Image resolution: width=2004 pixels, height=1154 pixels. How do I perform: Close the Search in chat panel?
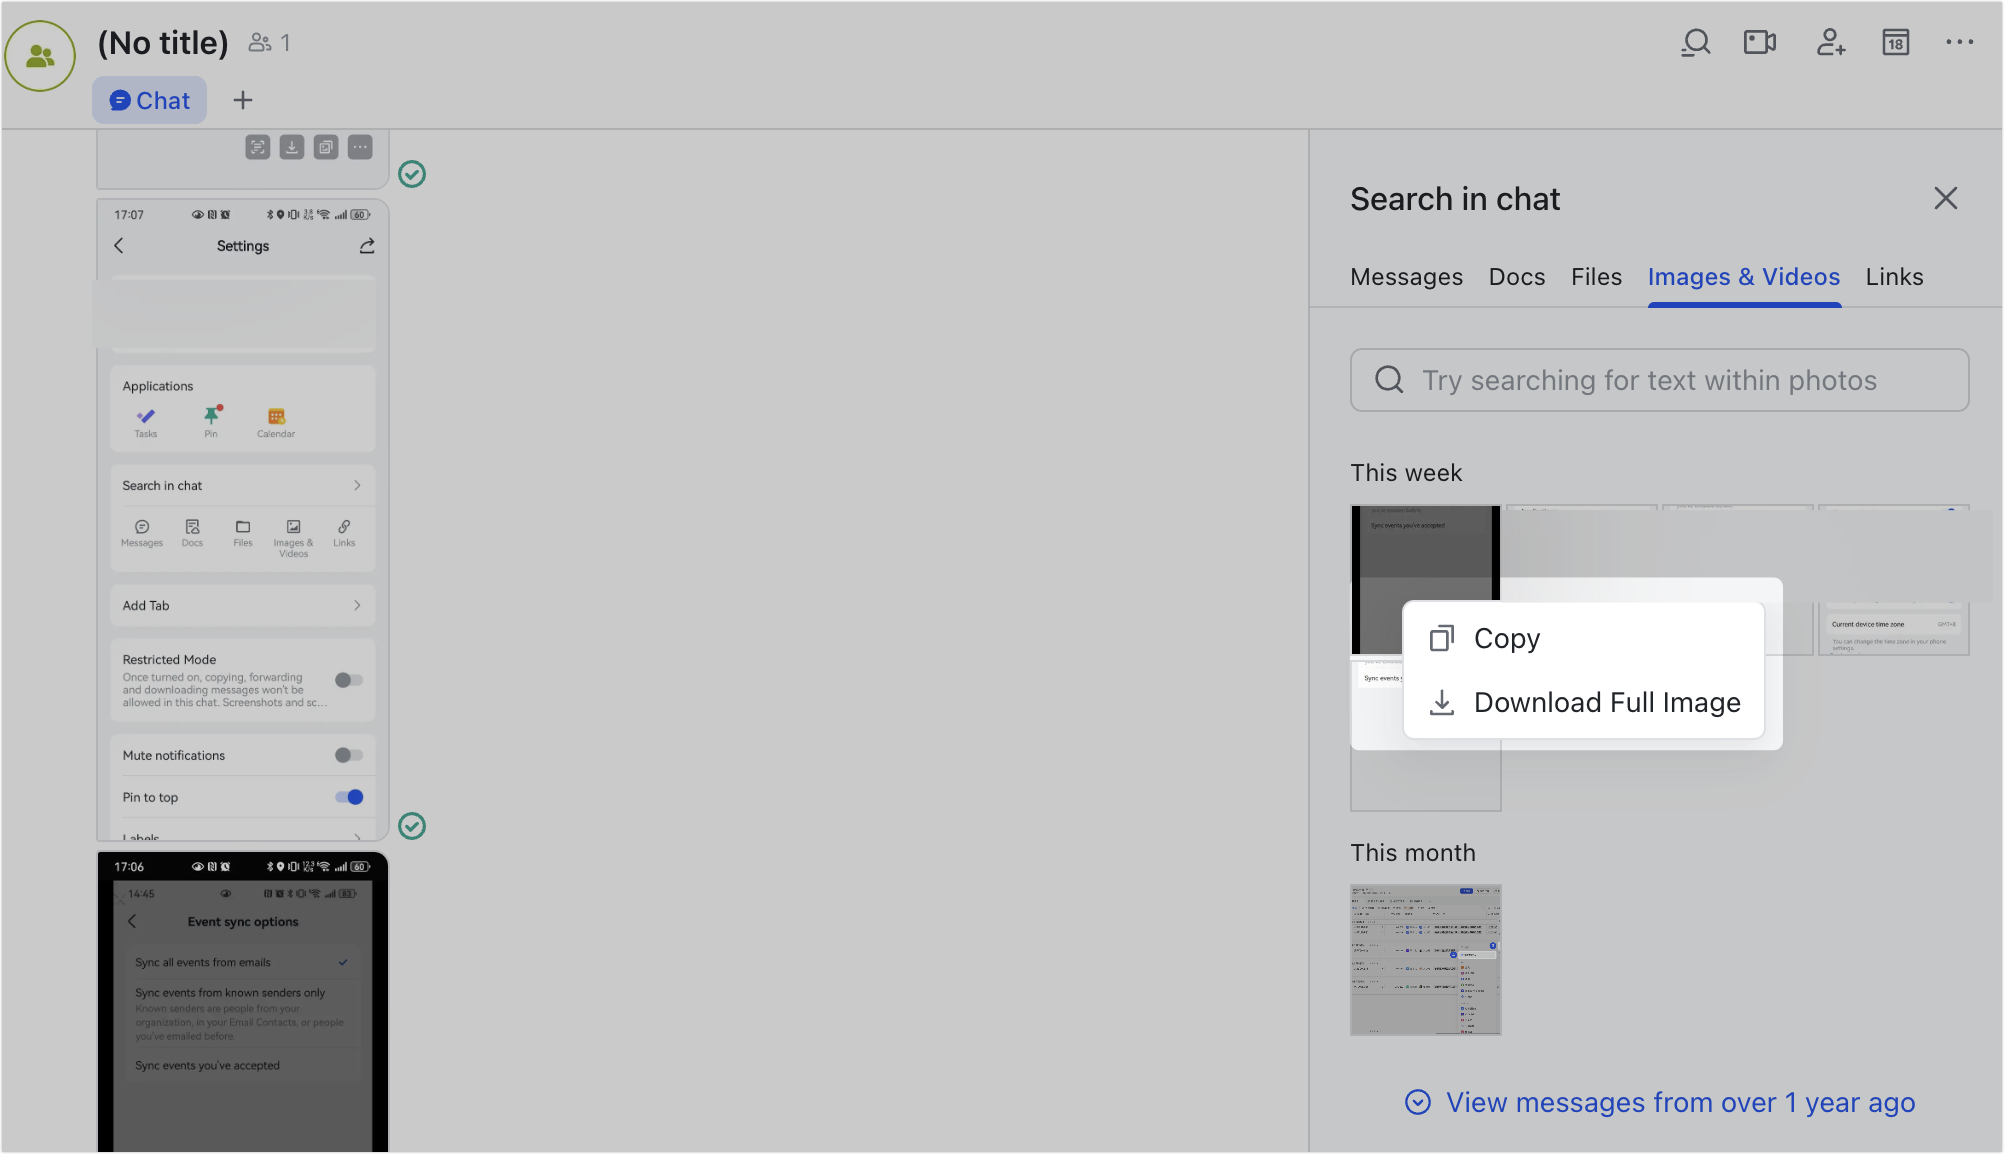click(1945, 198)
